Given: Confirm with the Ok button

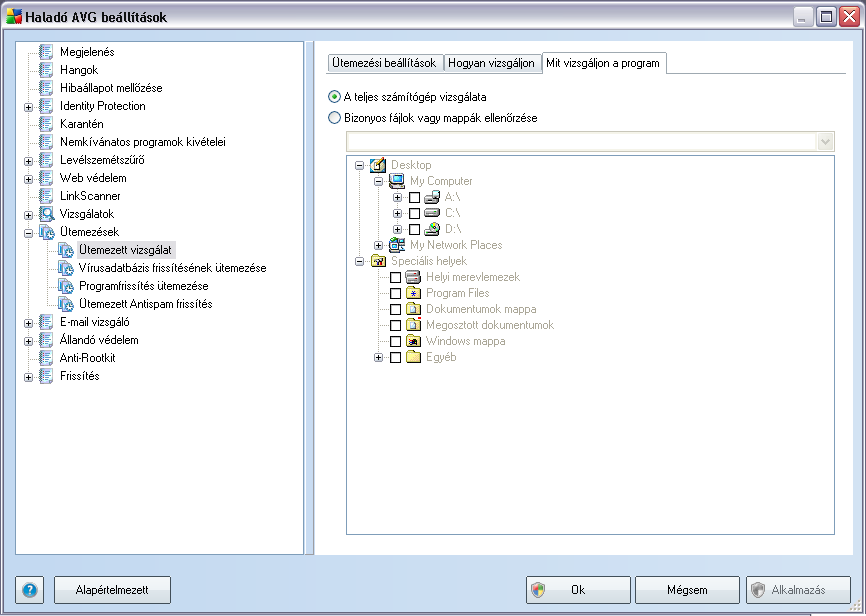Looking at the screenshot, I should 578,590.
